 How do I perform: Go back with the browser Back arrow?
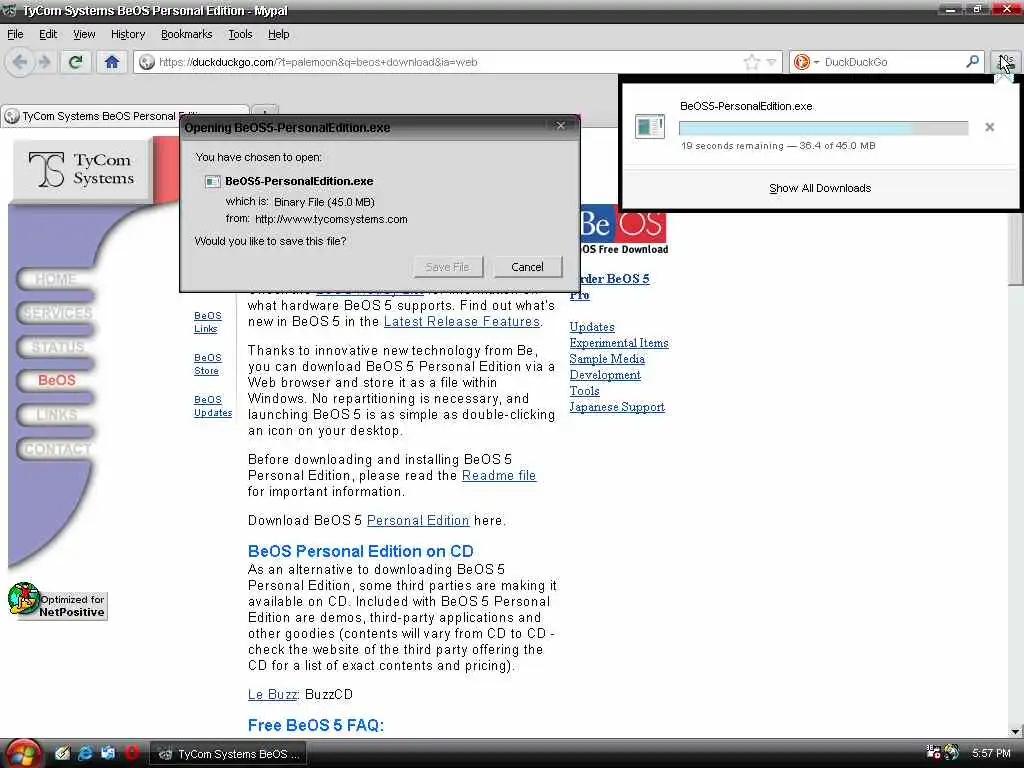coord(20,62)
